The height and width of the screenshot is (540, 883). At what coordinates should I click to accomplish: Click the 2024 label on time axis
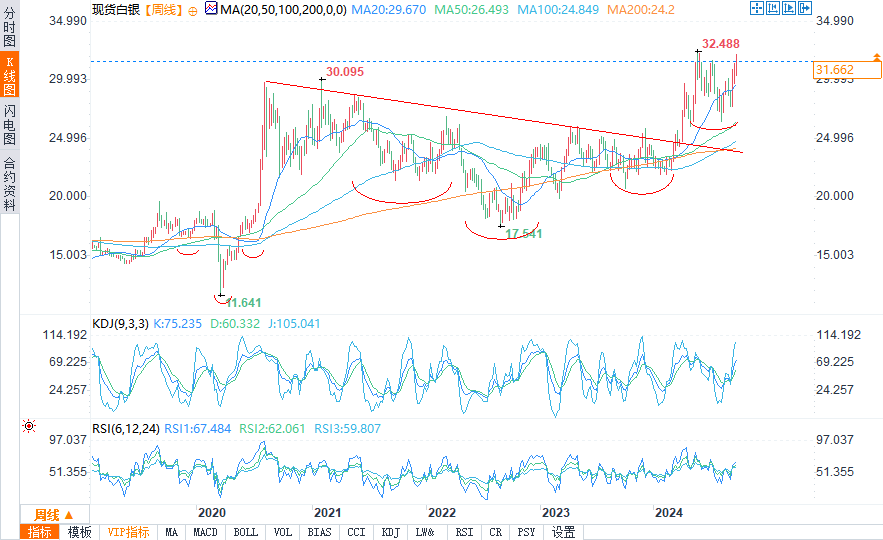(x=669, y=512)
